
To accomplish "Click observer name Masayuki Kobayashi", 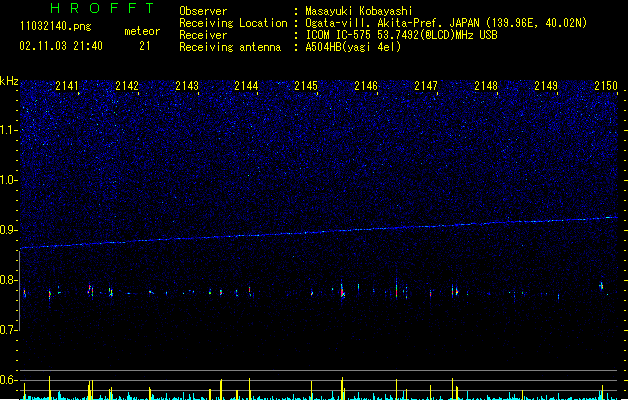I will (359, 11).
